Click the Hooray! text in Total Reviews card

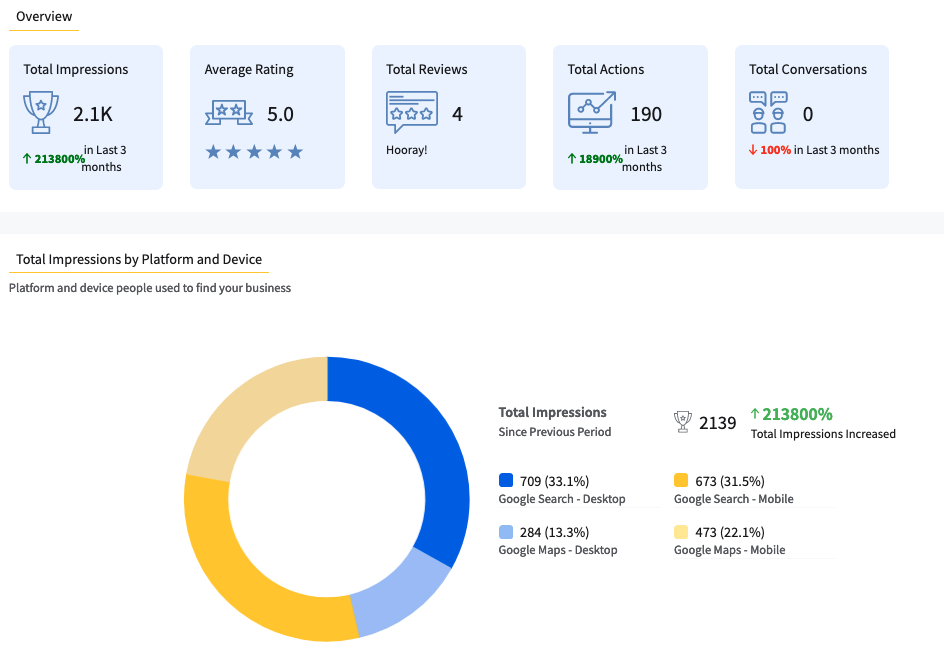(406, 150)
